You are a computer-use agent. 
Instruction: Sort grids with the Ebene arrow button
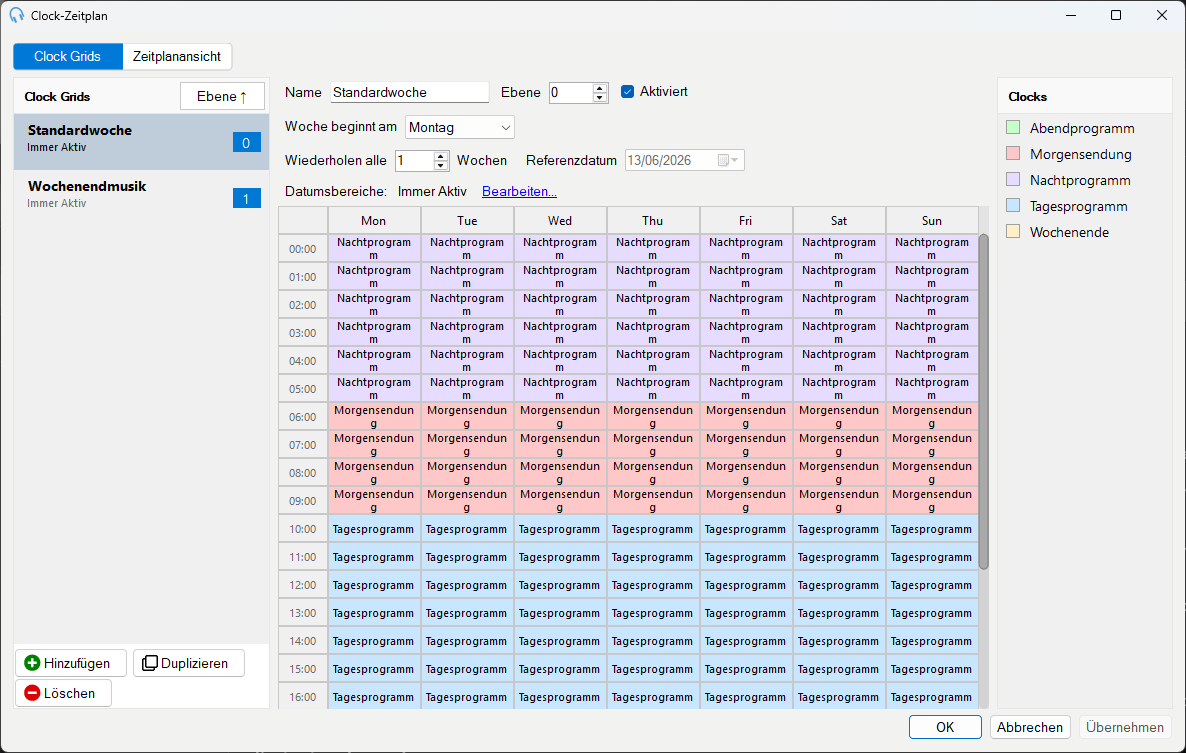(222, 97)
